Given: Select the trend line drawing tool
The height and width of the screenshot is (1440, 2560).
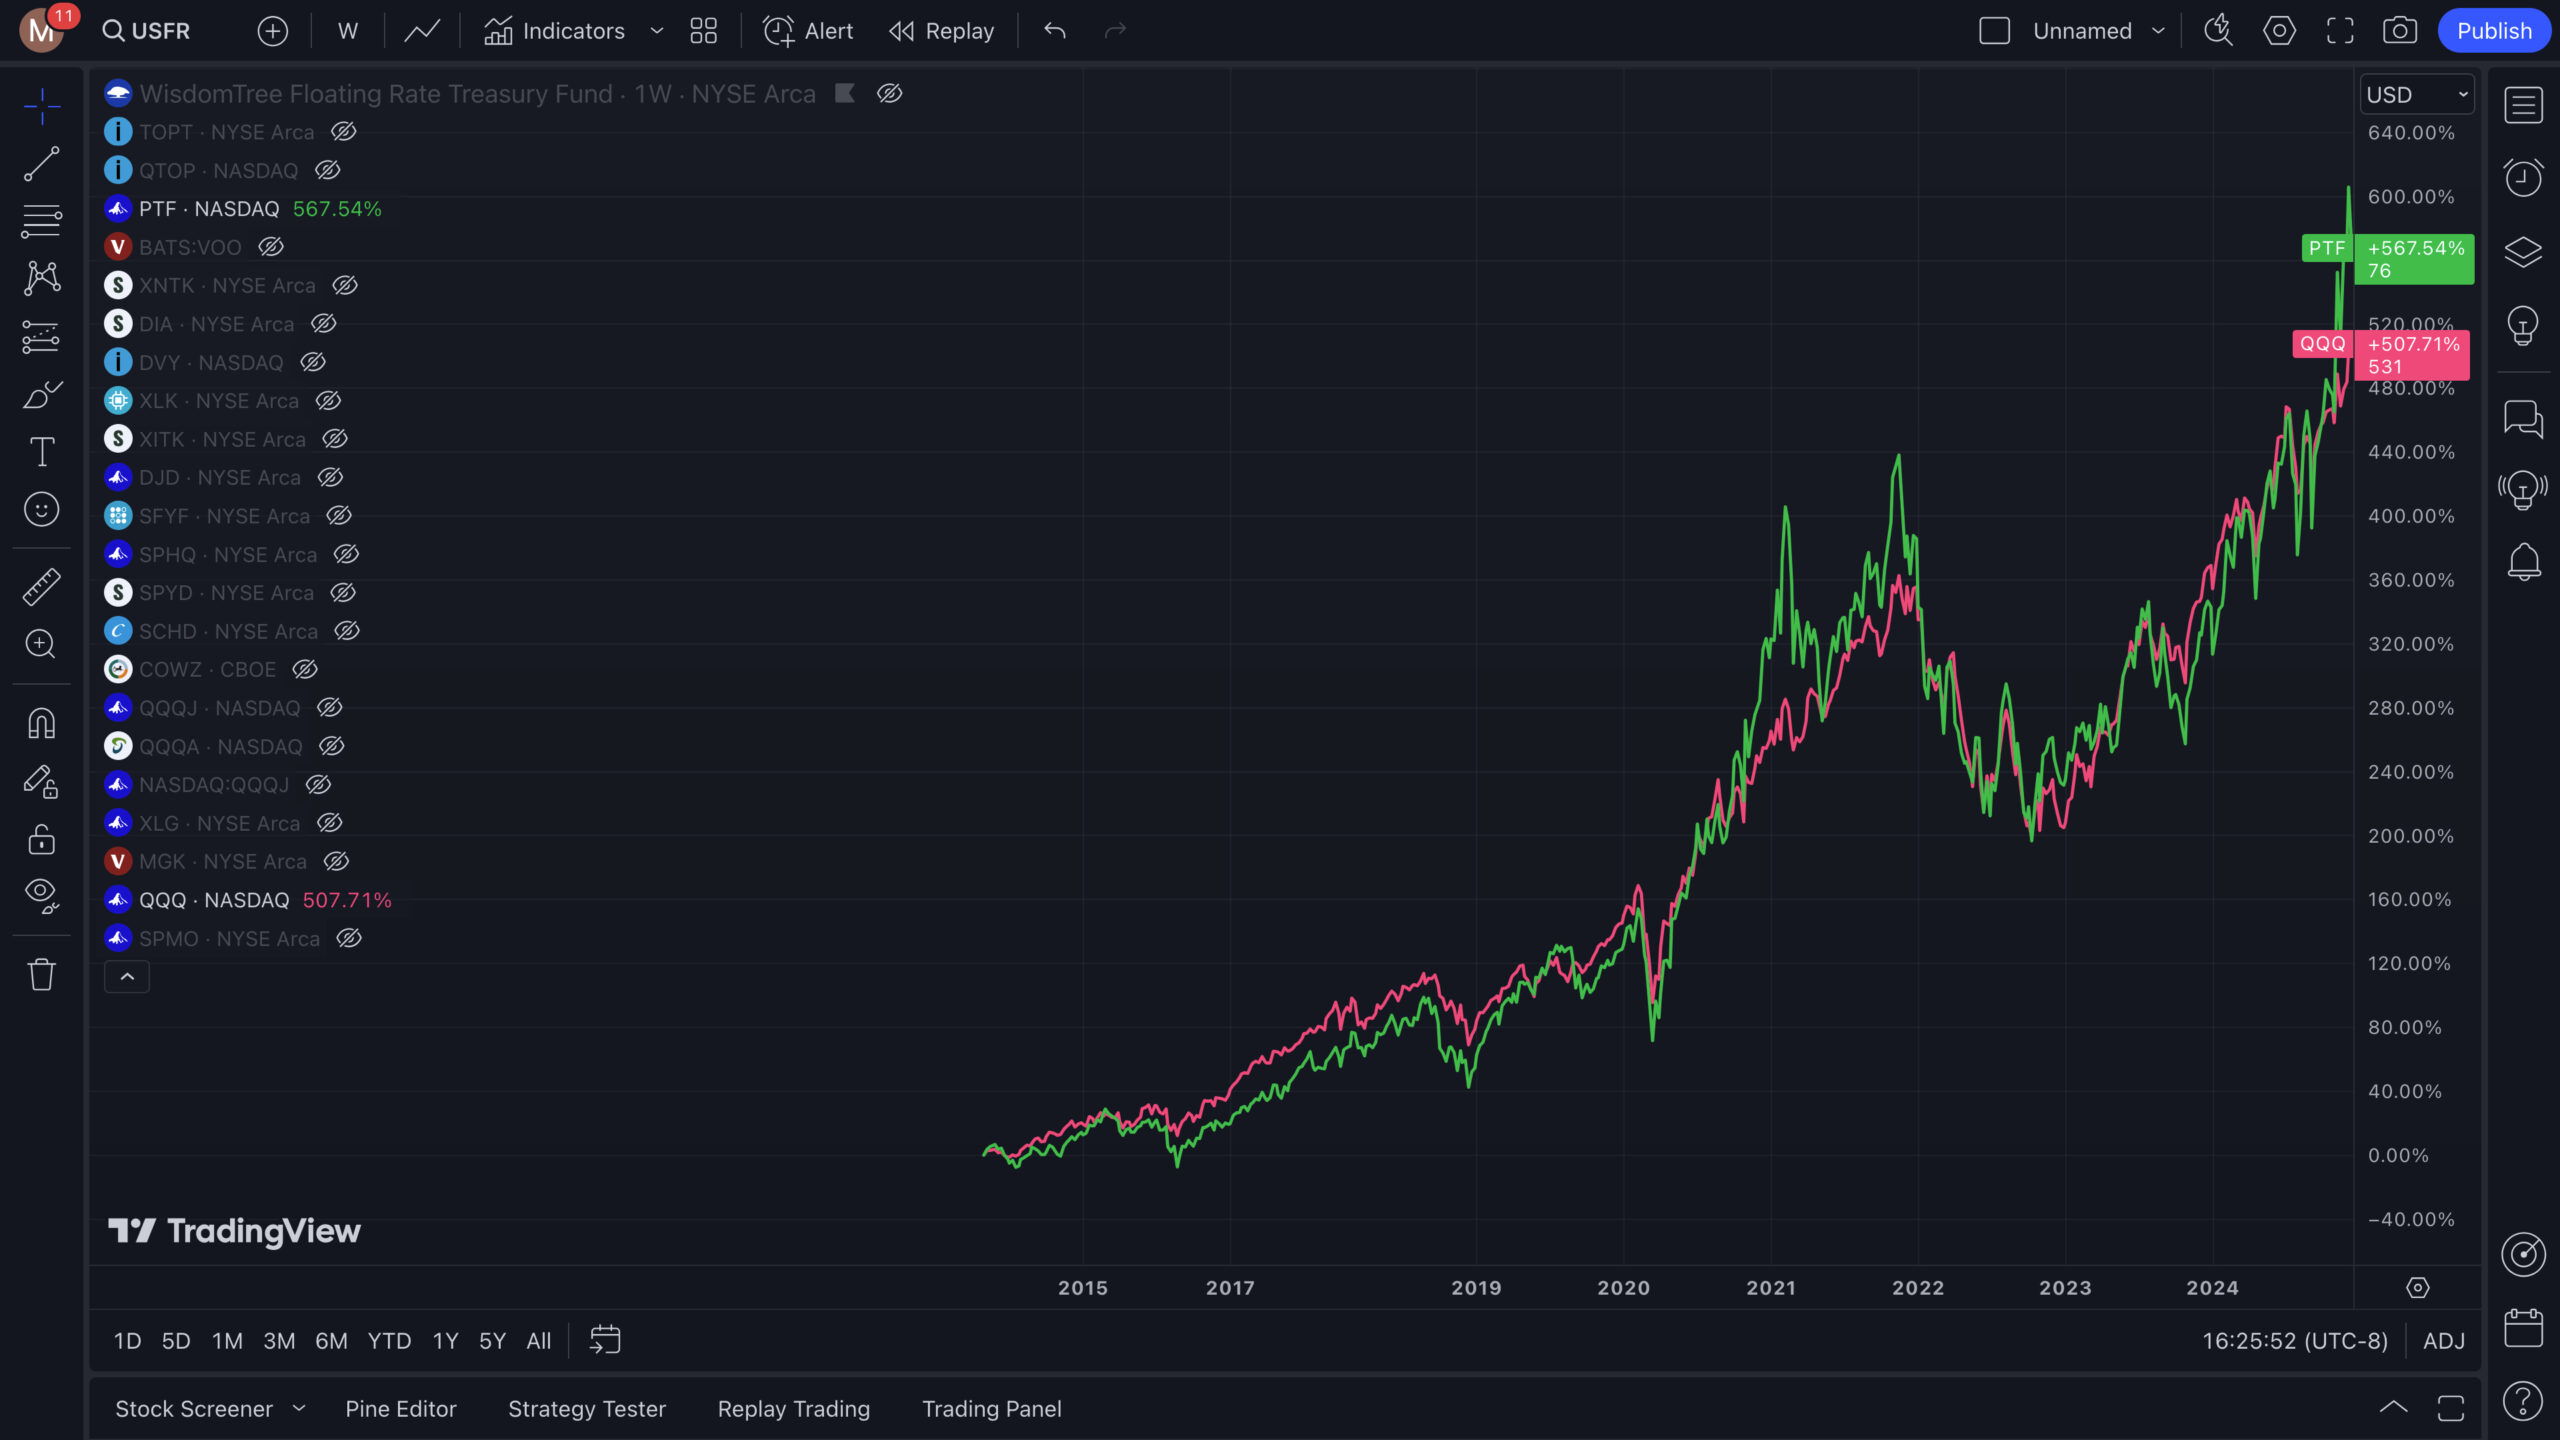Looking at the screenshot, I should 41,164.
